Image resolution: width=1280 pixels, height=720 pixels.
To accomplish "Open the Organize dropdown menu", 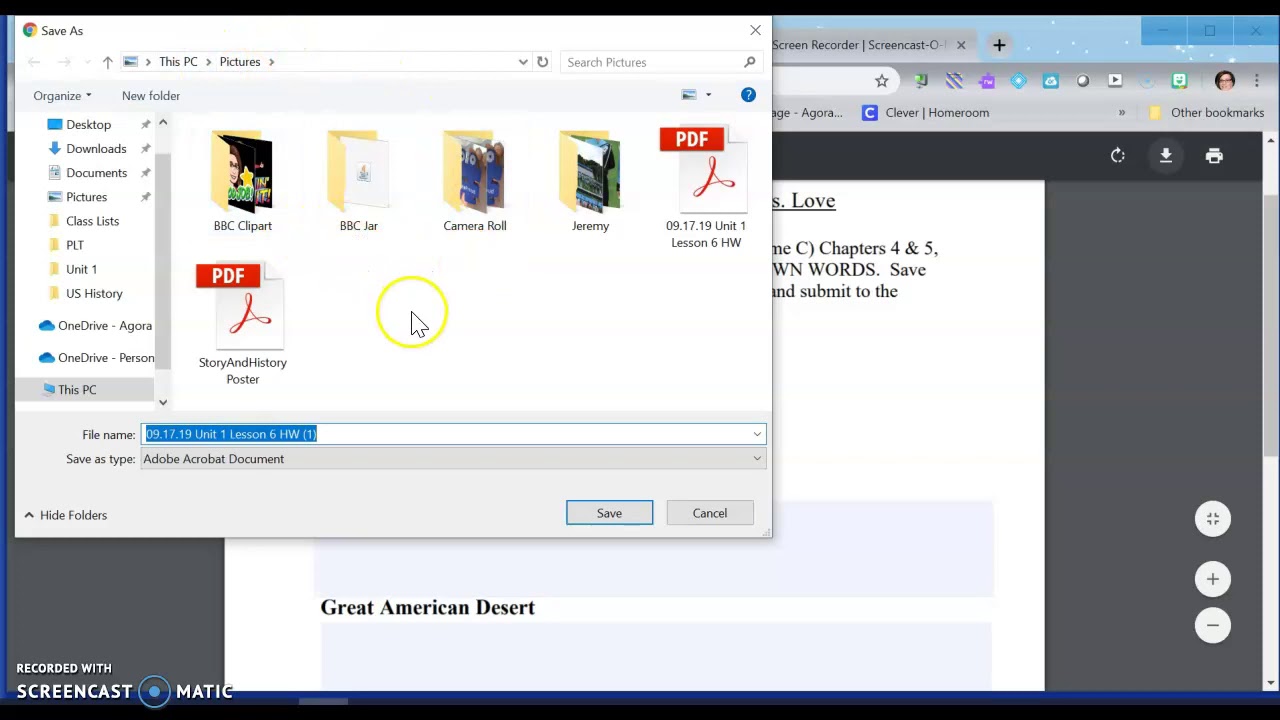I will [x=62, y=96].
